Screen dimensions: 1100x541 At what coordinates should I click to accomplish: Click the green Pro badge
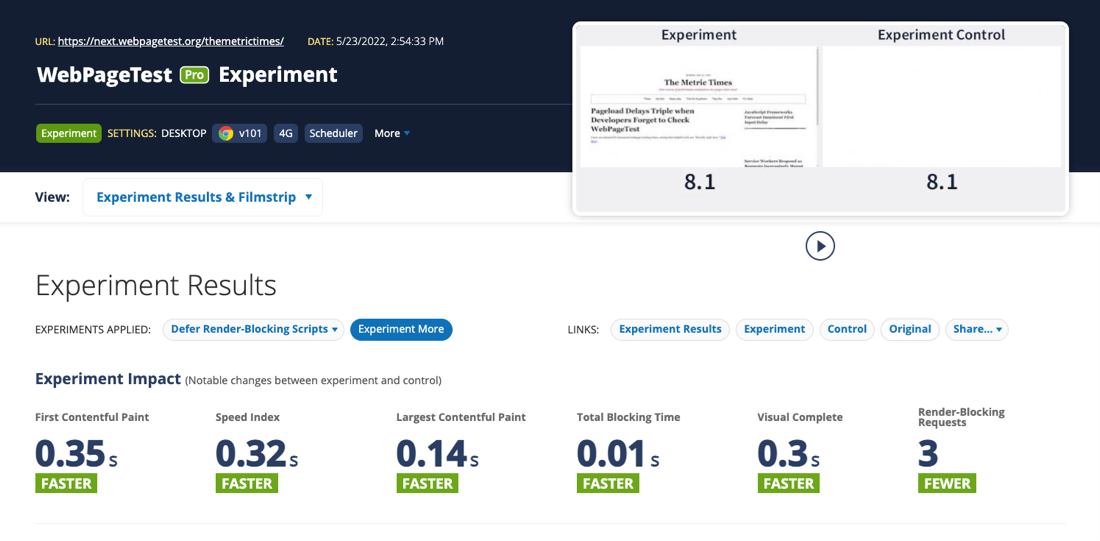tap(195, 75)
